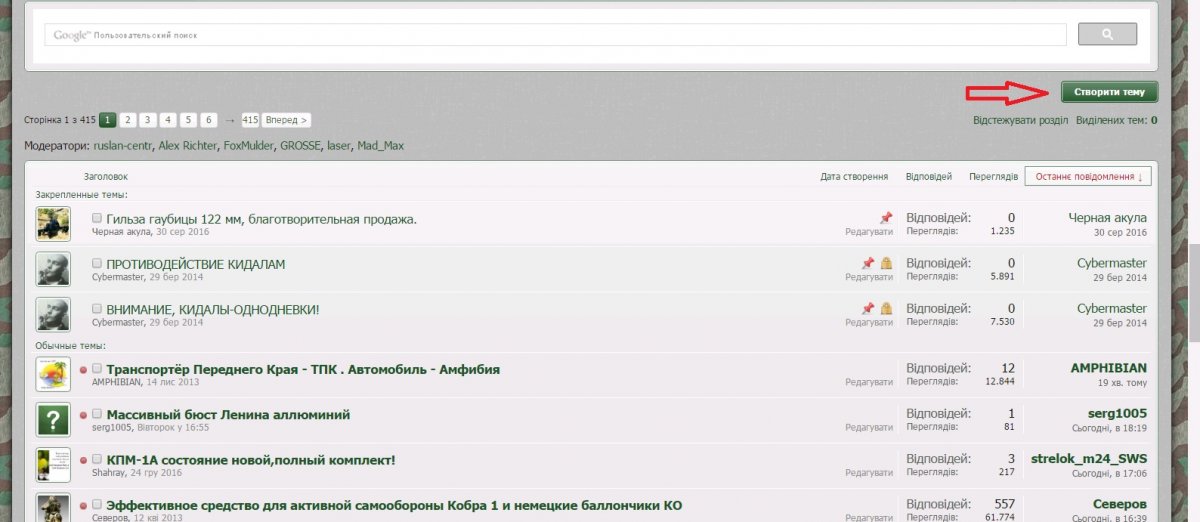The image size is (1200, 522).
Task: Open thread 'ПРОТИВОДЕЙСТВИЕ КИДАЛАМ'
Action: (x=196, y=264)
